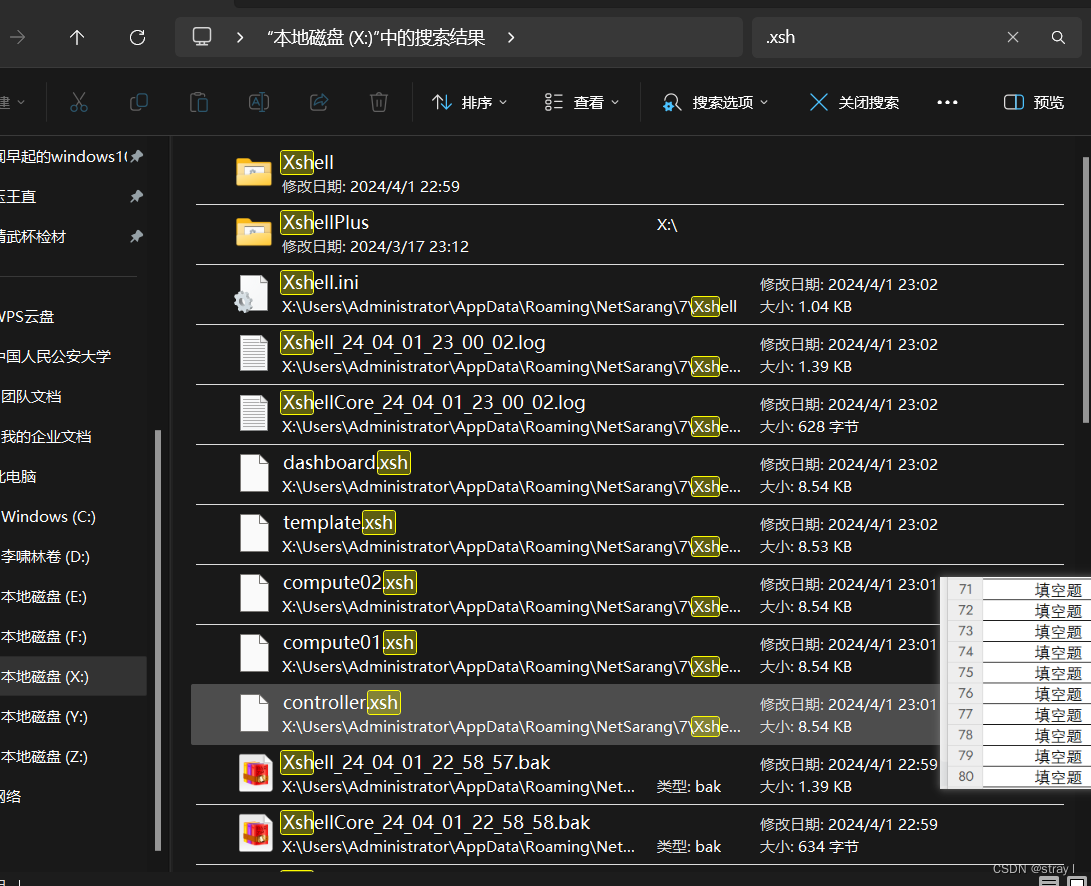Select the compute02.xsh file
This screenshot has height=886, width=1091.
[x=567, y=594]
